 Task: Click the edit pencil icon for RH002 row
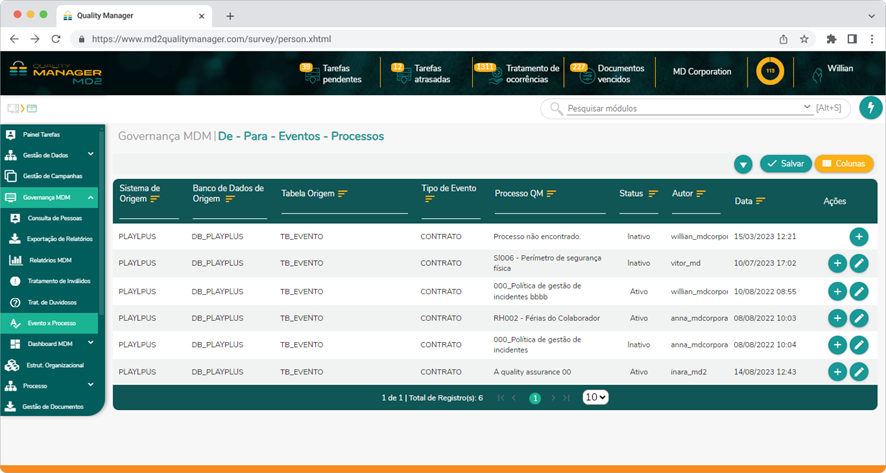(859, 318)
